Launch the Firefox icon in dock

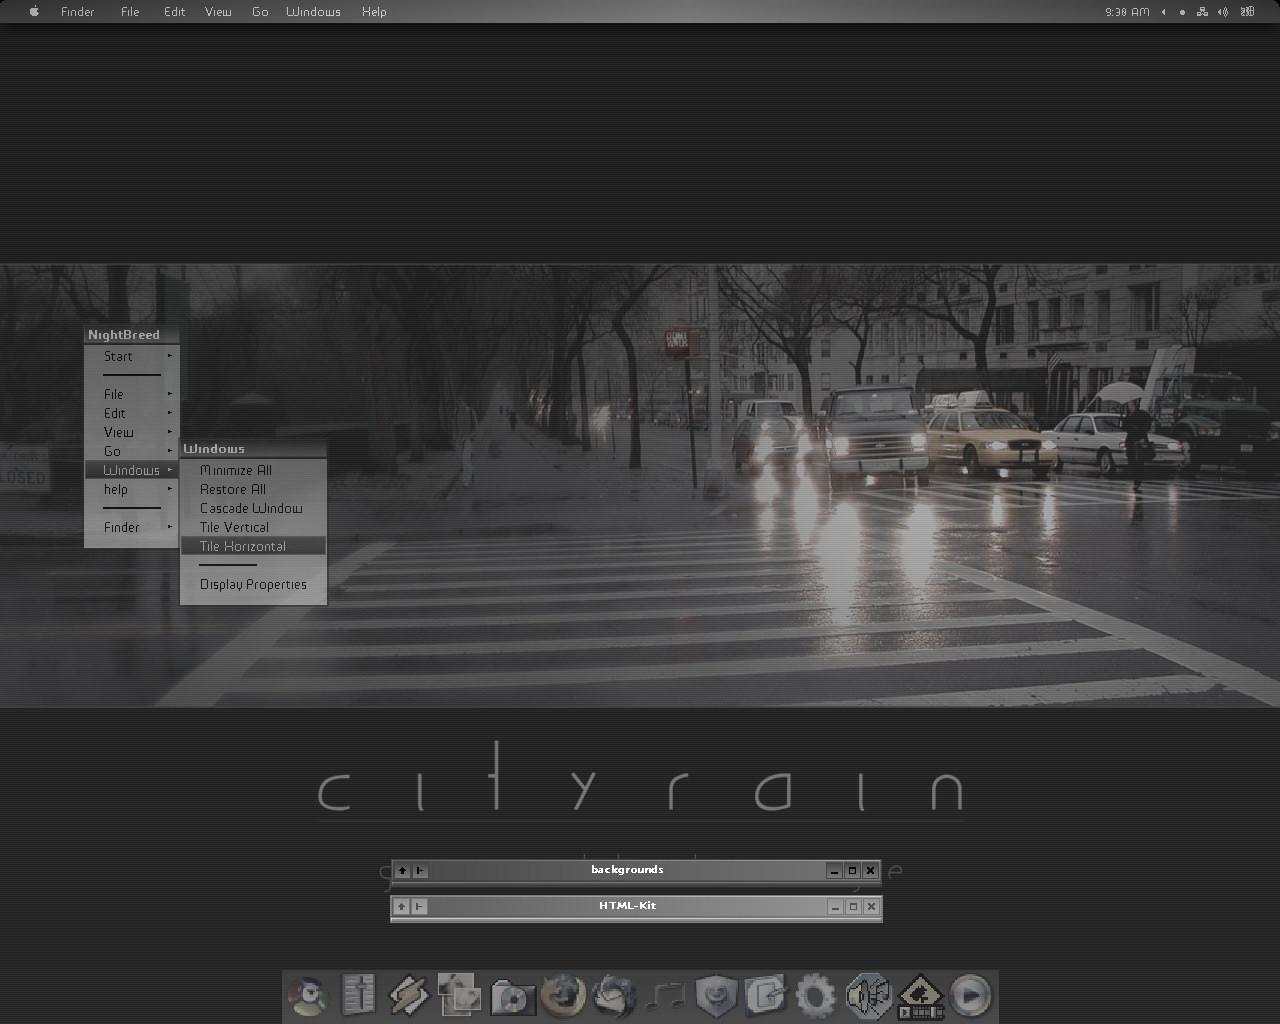[x=563, y=996]
